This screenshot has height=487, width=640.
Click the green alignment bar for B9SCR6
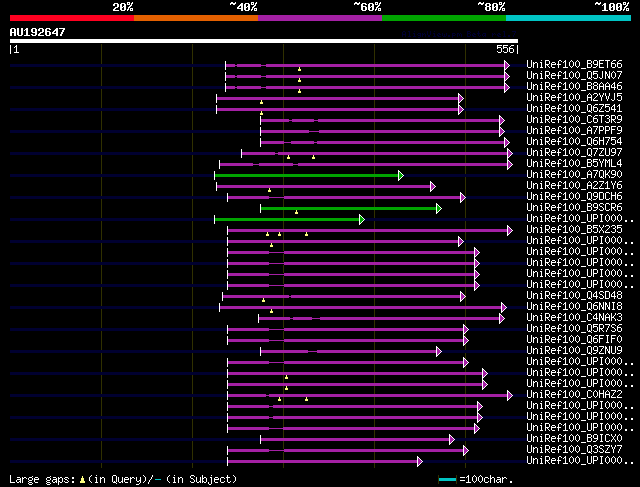349,209
